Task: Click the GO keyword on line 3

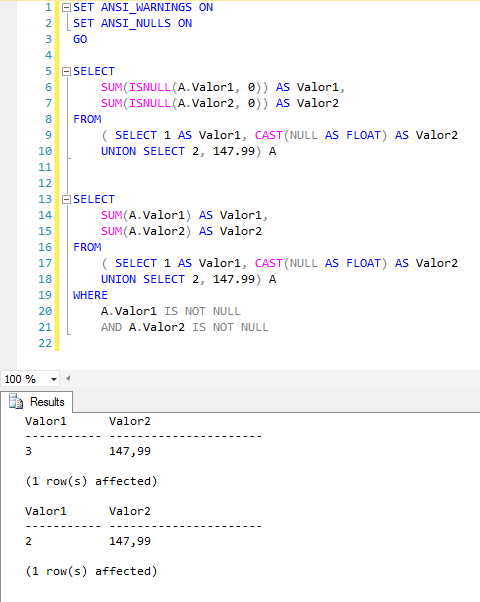Action: (x=80, y=39)
